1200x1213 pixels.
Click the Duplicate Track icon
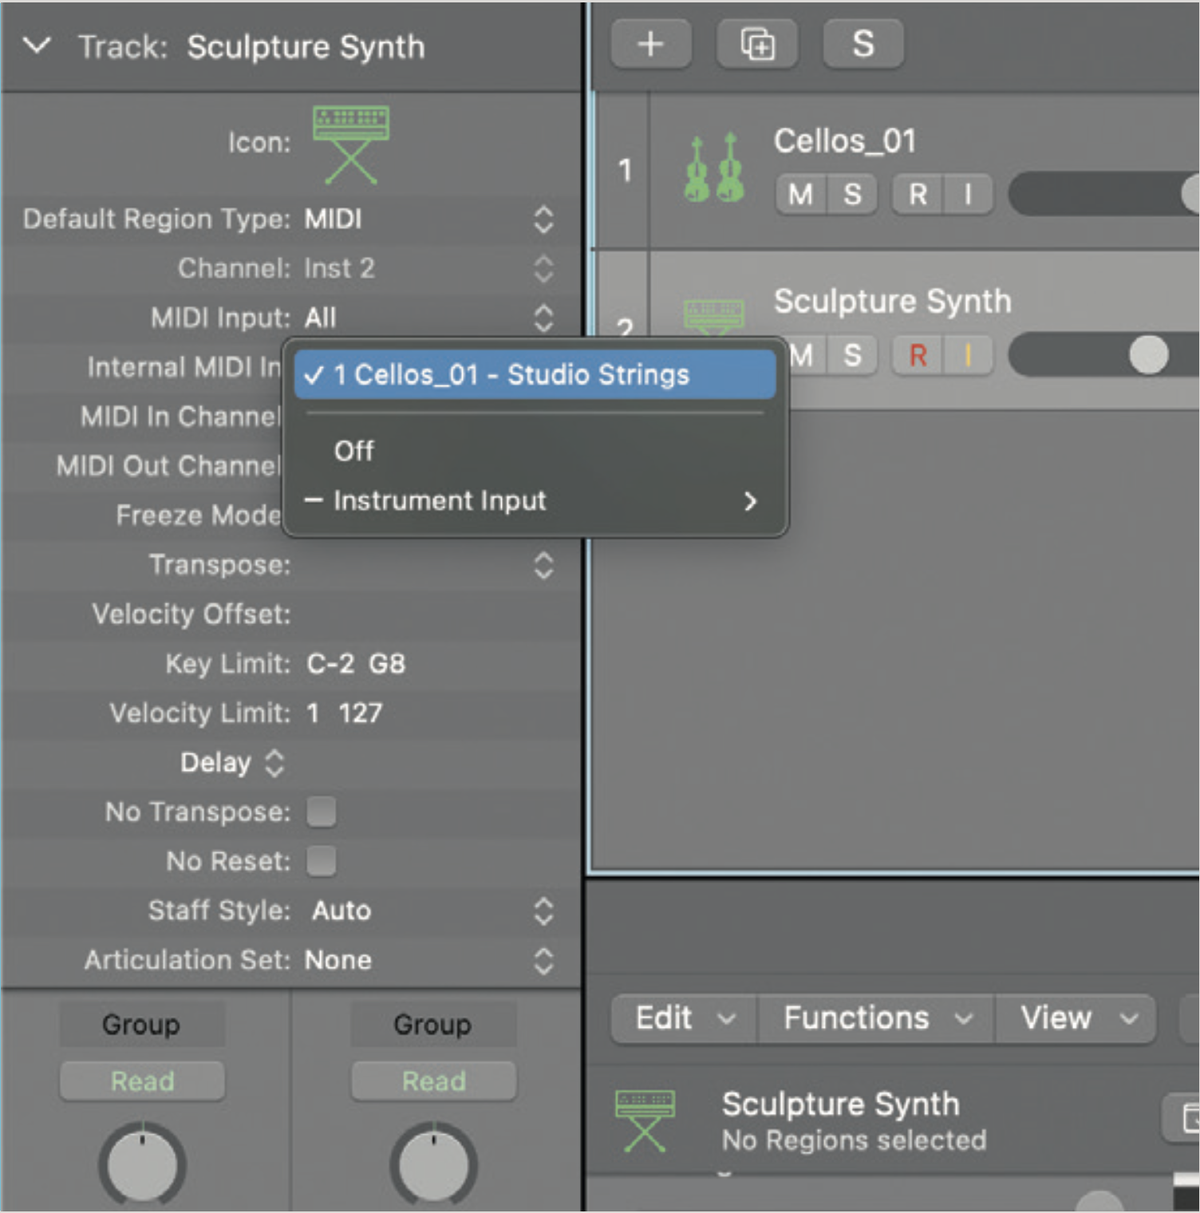(757, 43)
